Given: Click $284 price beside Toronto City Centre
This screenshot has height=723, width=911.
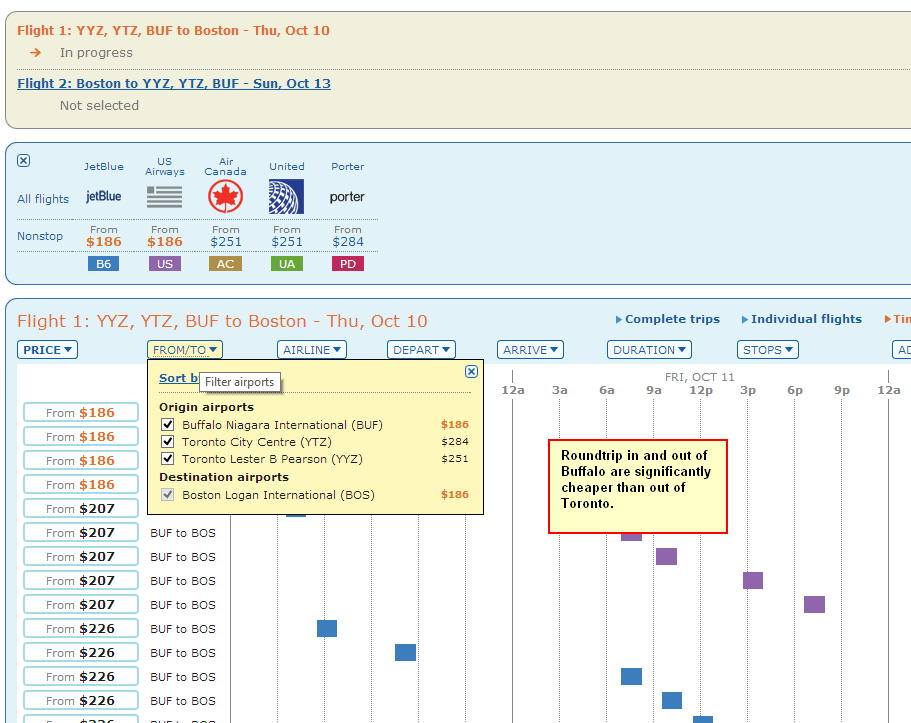Looking at the screenshot, I should click(x=455, y=442).
